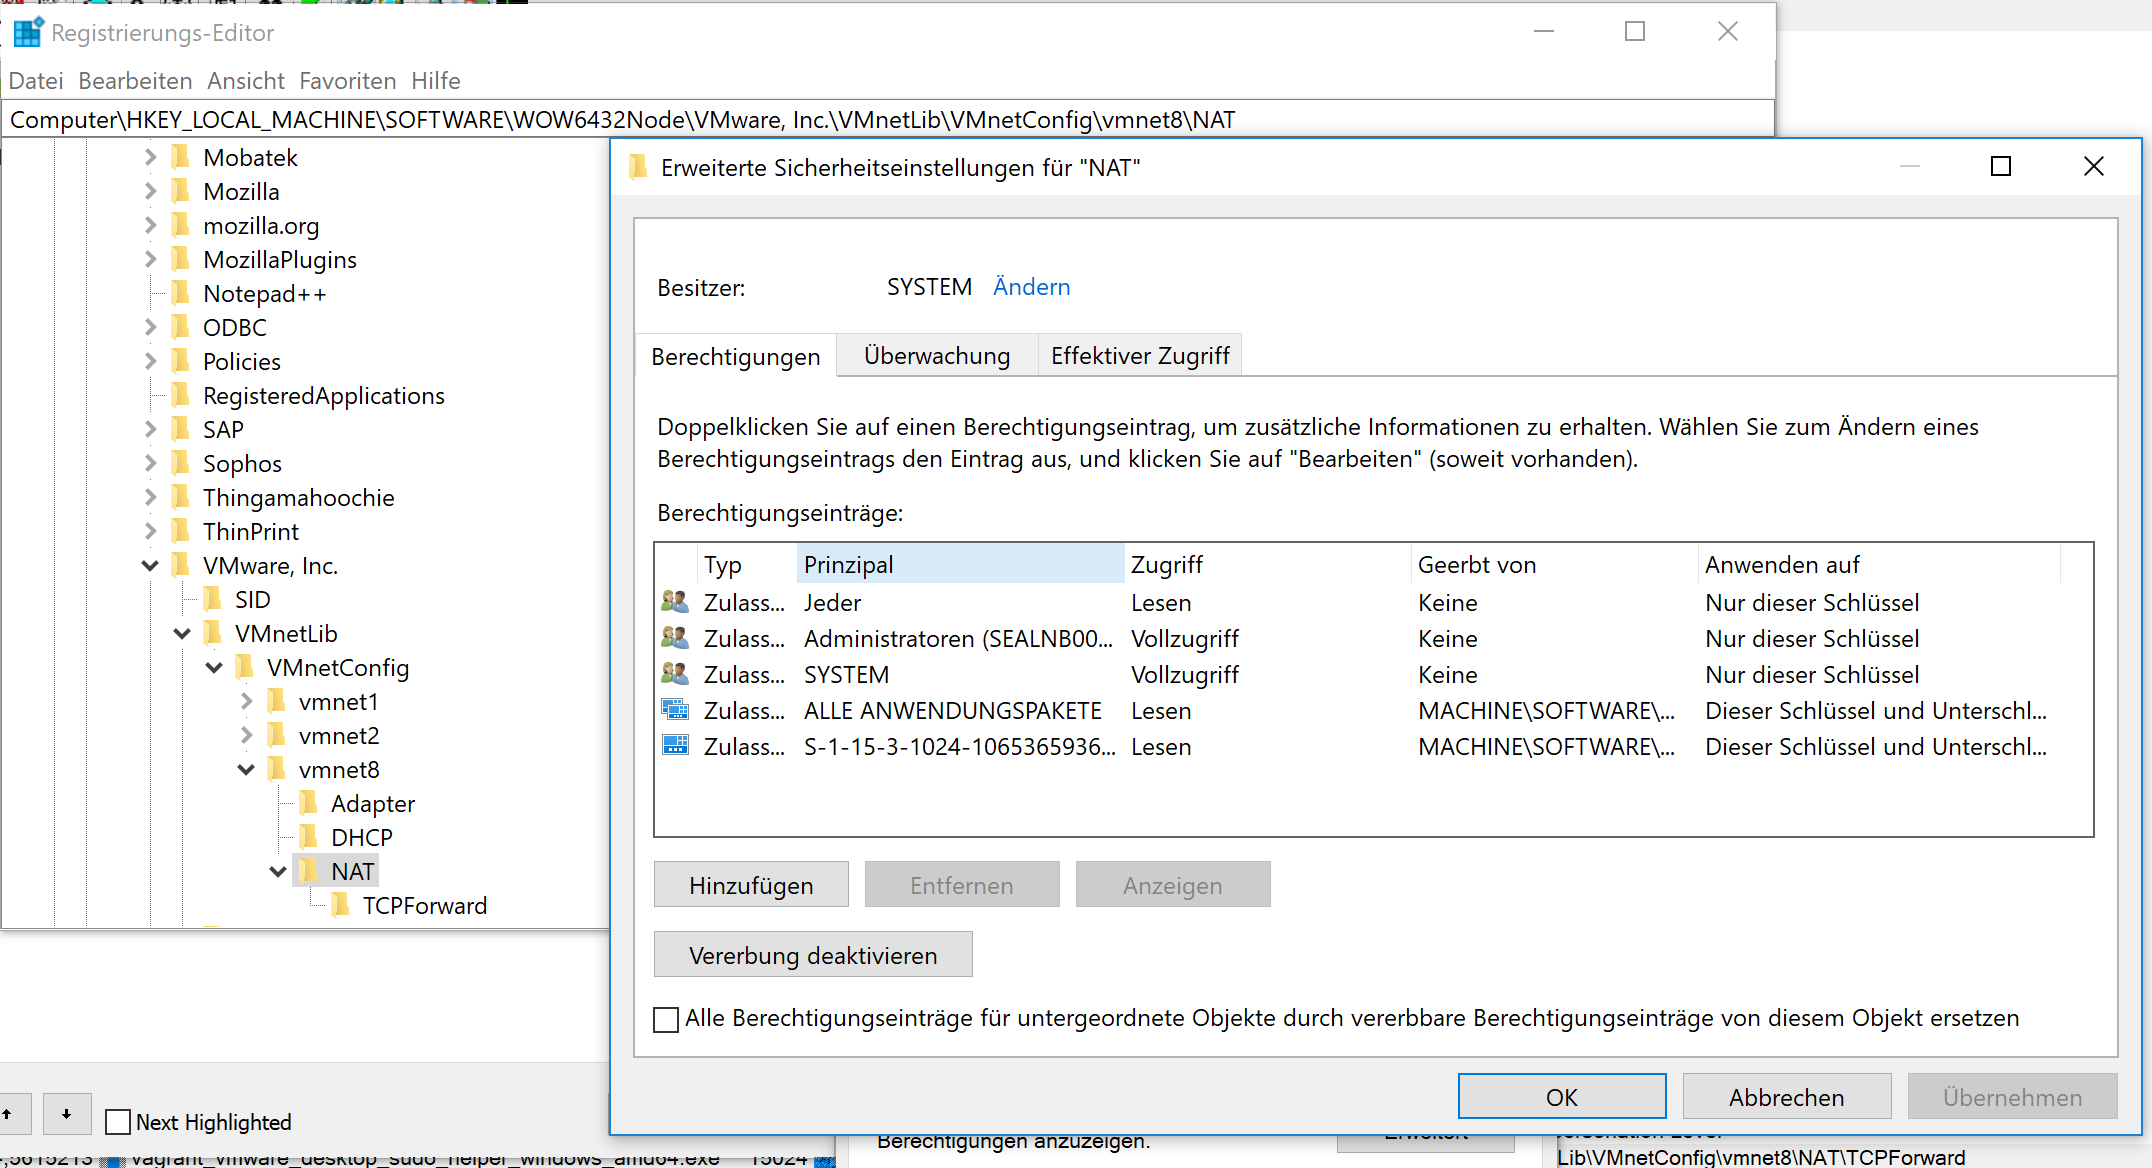Click the Registry Editor app icon
Screen dimensions: 2152x1168
coord(27,33)
